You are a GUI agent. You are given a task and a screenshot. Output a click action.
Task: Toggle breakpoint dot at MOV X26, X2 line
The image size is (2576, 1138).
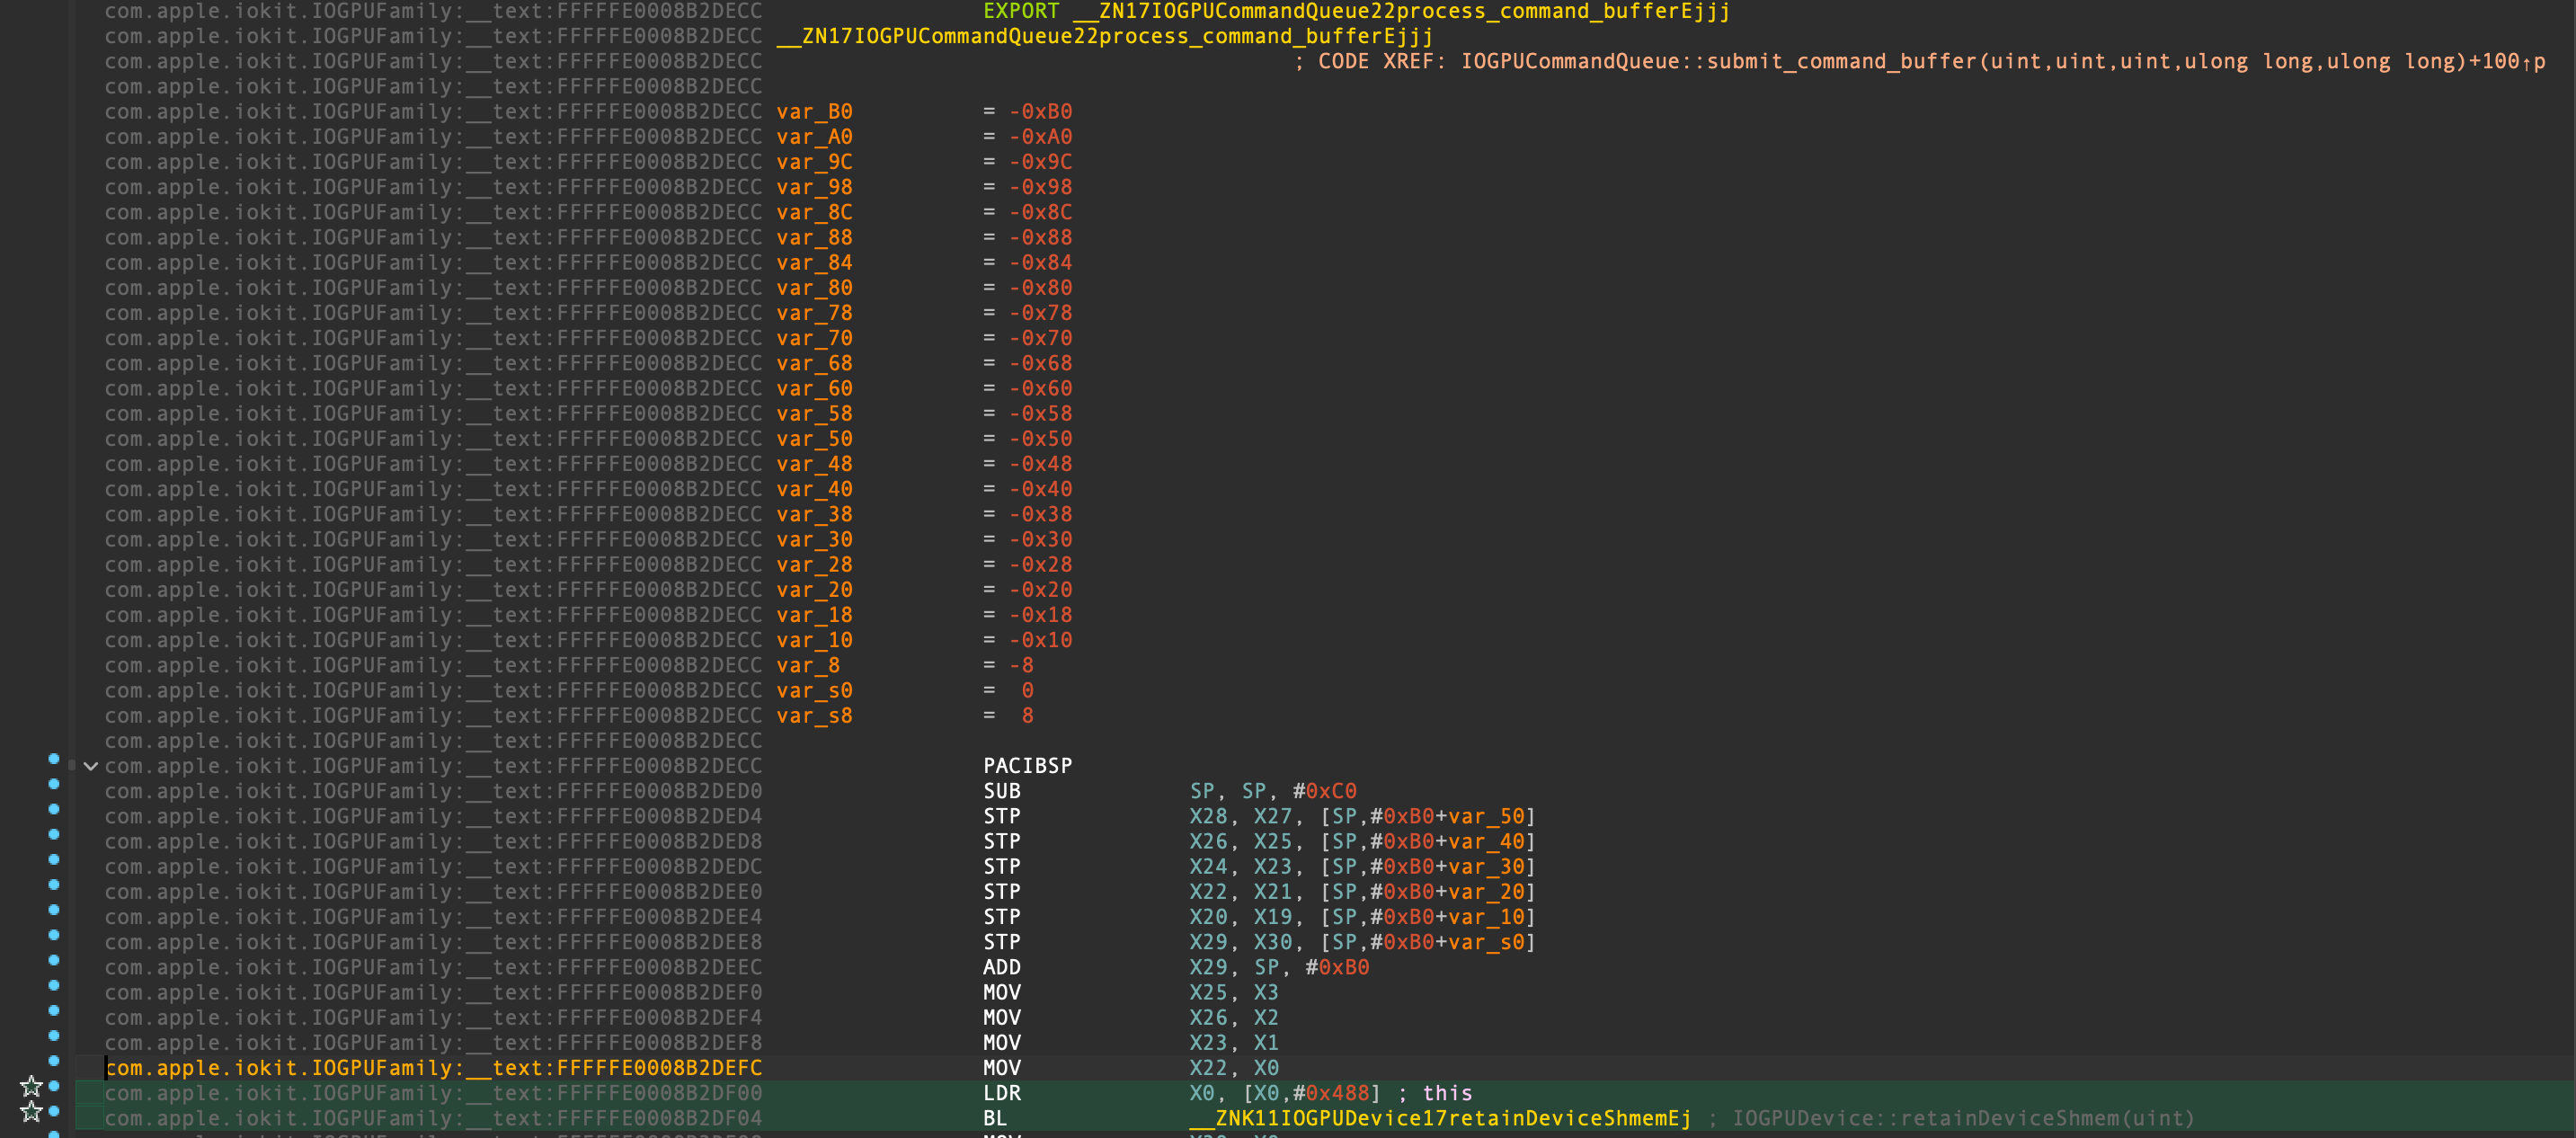[54, 1010]
